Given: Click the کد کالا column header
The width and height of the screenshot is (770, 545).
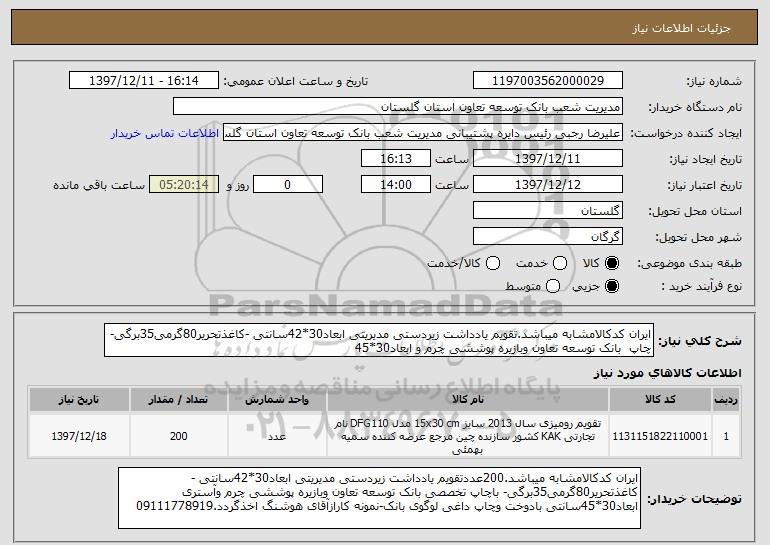Looking at the screenshot, I should (661, 400).
